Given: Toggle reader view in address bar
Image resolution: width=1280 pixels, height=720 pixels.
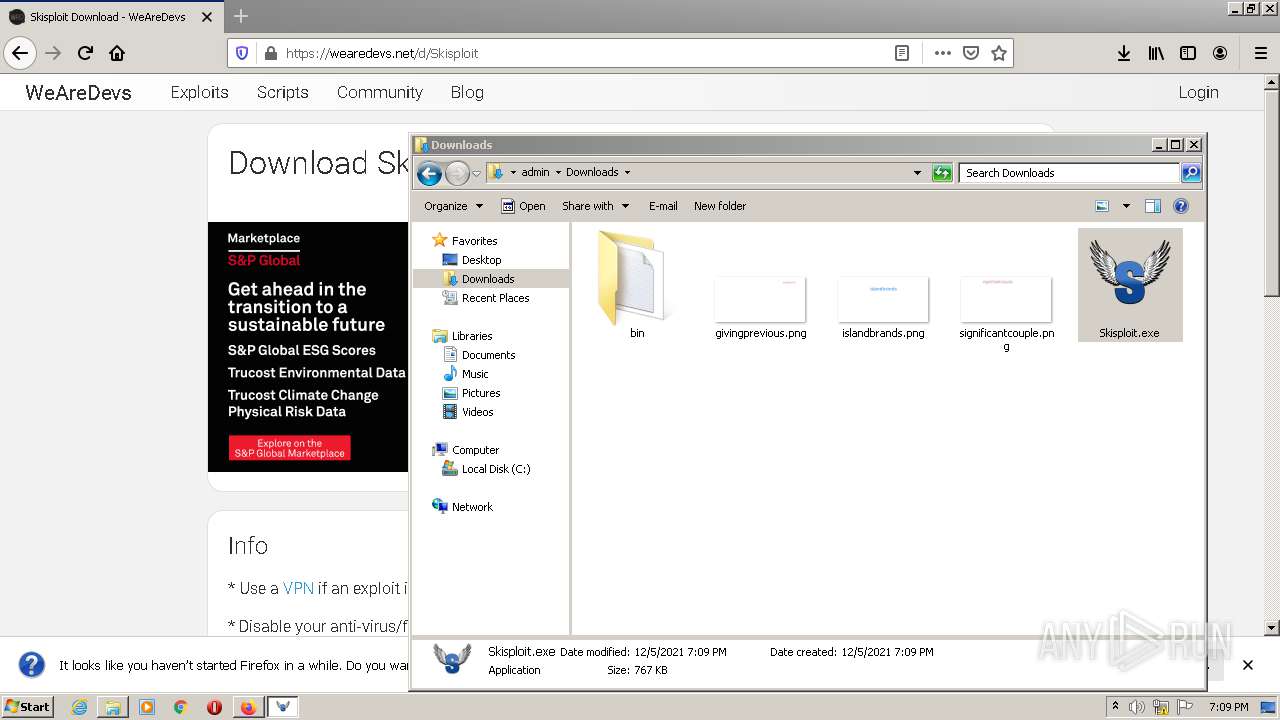Looking at the screenshot, I should tap(902, 53).
